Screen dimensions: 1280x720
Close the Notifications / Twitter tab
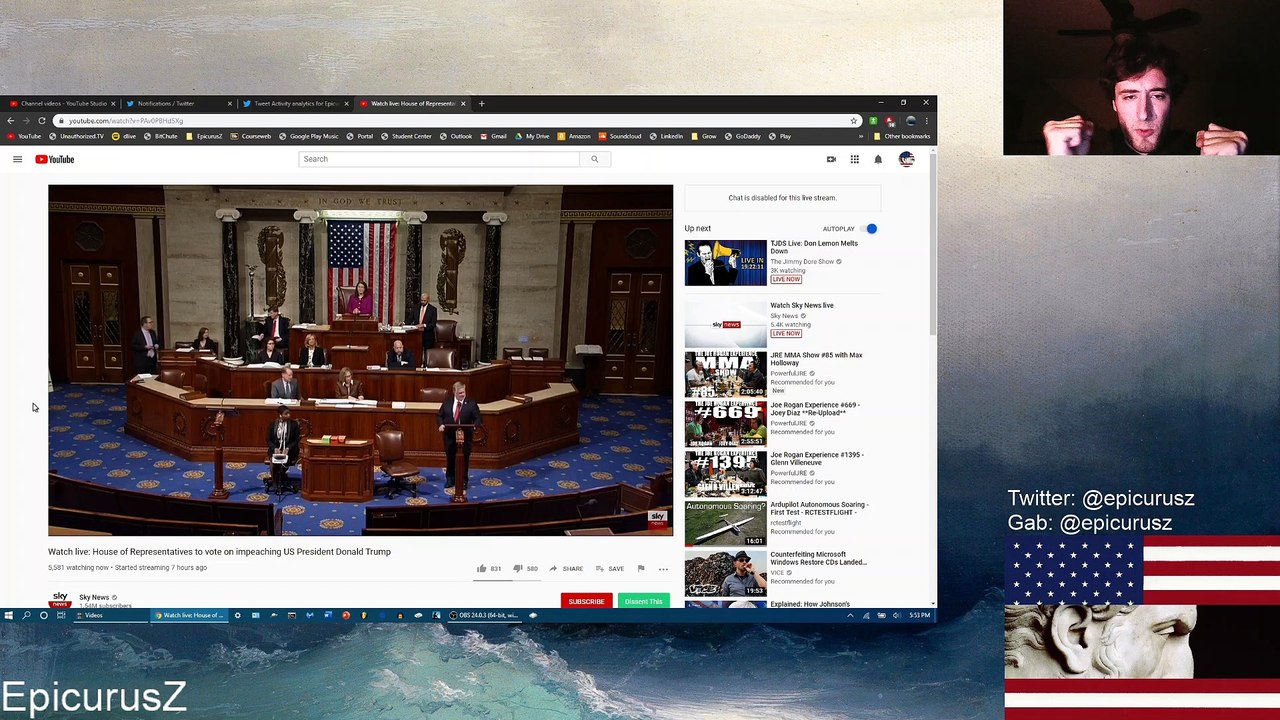pyautogui.click(x=229, y=103)
